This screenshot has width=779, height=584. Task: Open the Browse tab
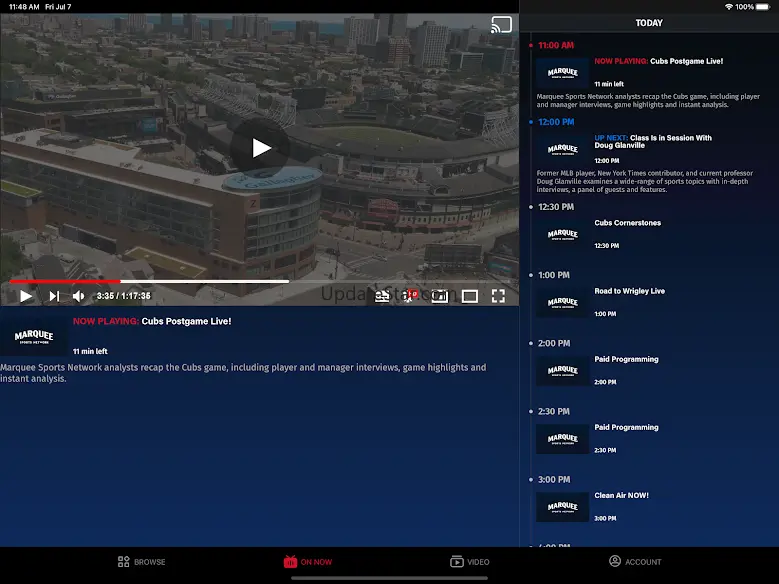142,562
